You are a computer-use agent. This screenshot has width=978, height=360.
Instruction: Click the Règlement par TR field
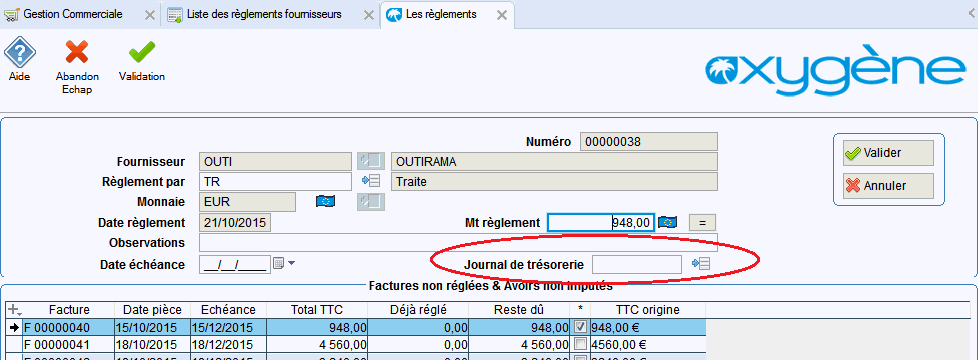click(276, 182)
